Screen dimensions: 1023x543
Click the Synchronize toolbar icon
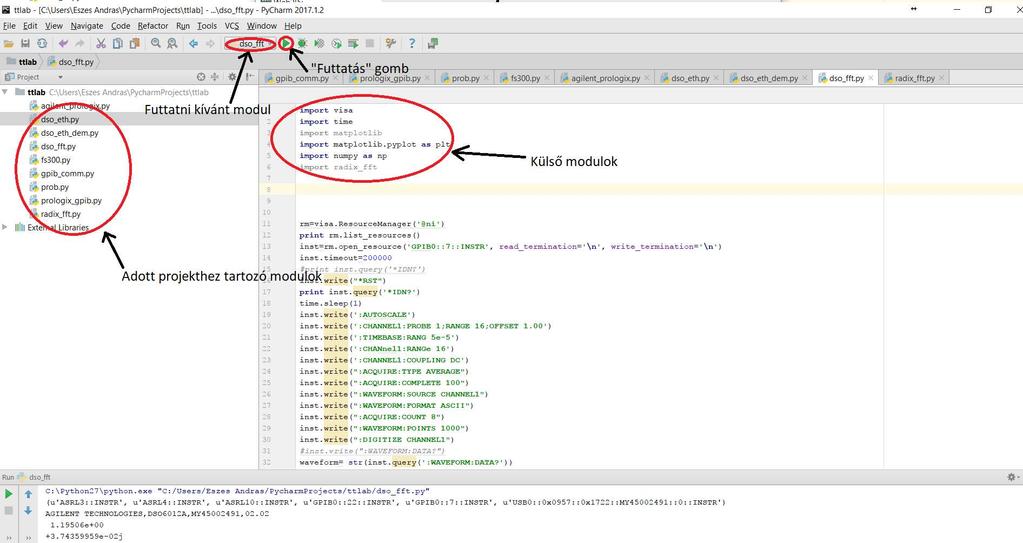(x=42, y=44)
